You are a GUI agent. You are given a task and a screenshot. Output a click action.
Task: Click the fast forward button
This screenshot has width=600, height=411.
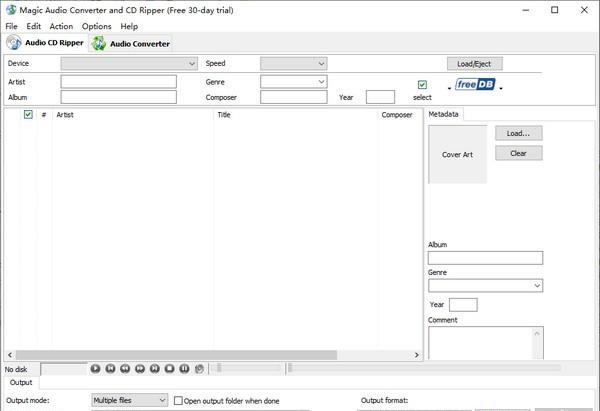click(x=140, y=369)
